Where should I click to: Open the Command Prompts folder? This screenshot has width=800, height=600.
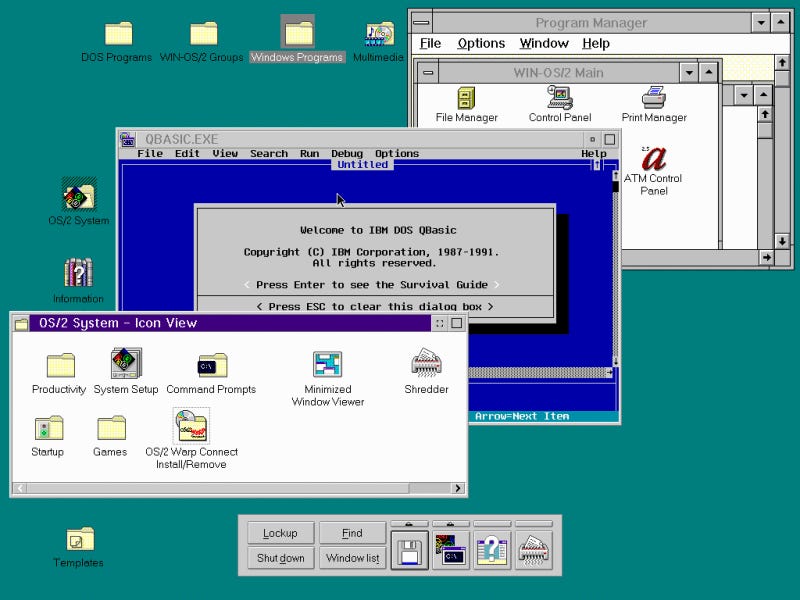pos(210,365)
